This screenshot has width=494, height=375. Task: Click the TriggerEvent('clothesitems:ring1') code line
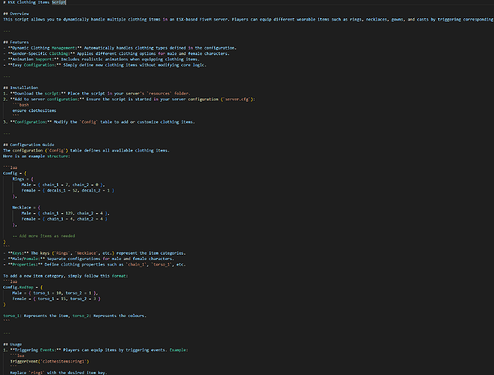[50, 361]
